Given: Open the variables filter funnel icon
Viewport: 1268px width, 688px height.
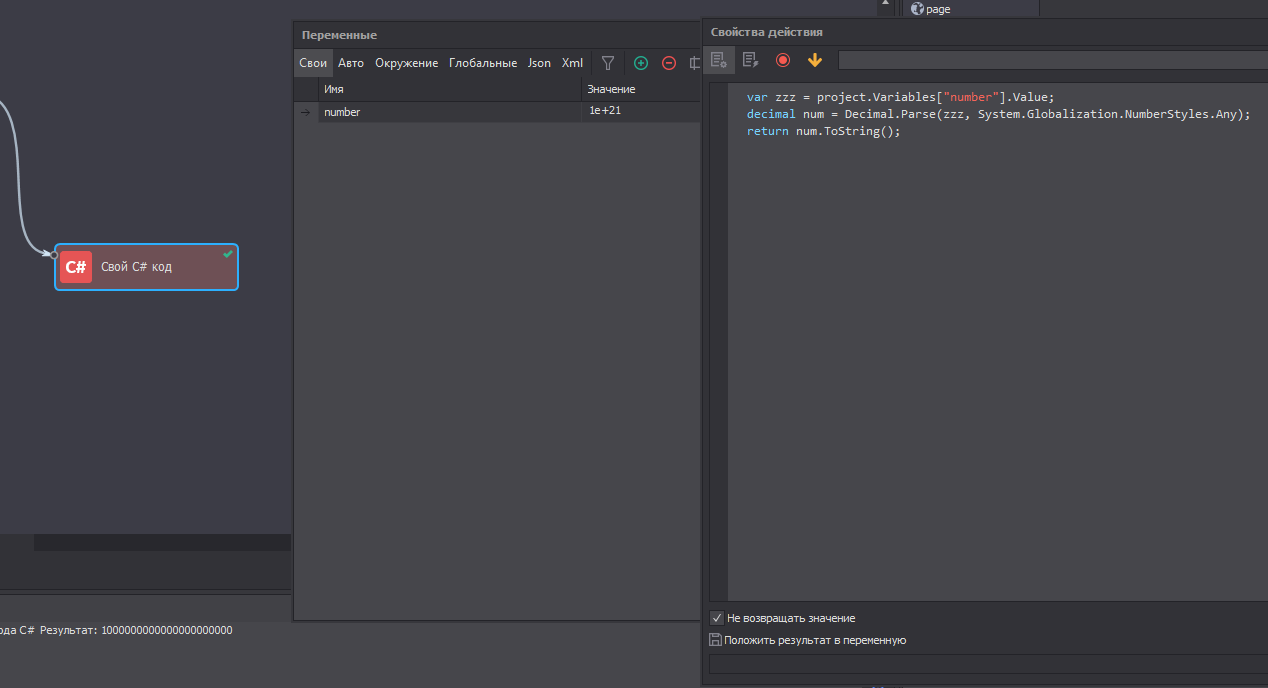Looking at the screenshot, I should [607, 63].
